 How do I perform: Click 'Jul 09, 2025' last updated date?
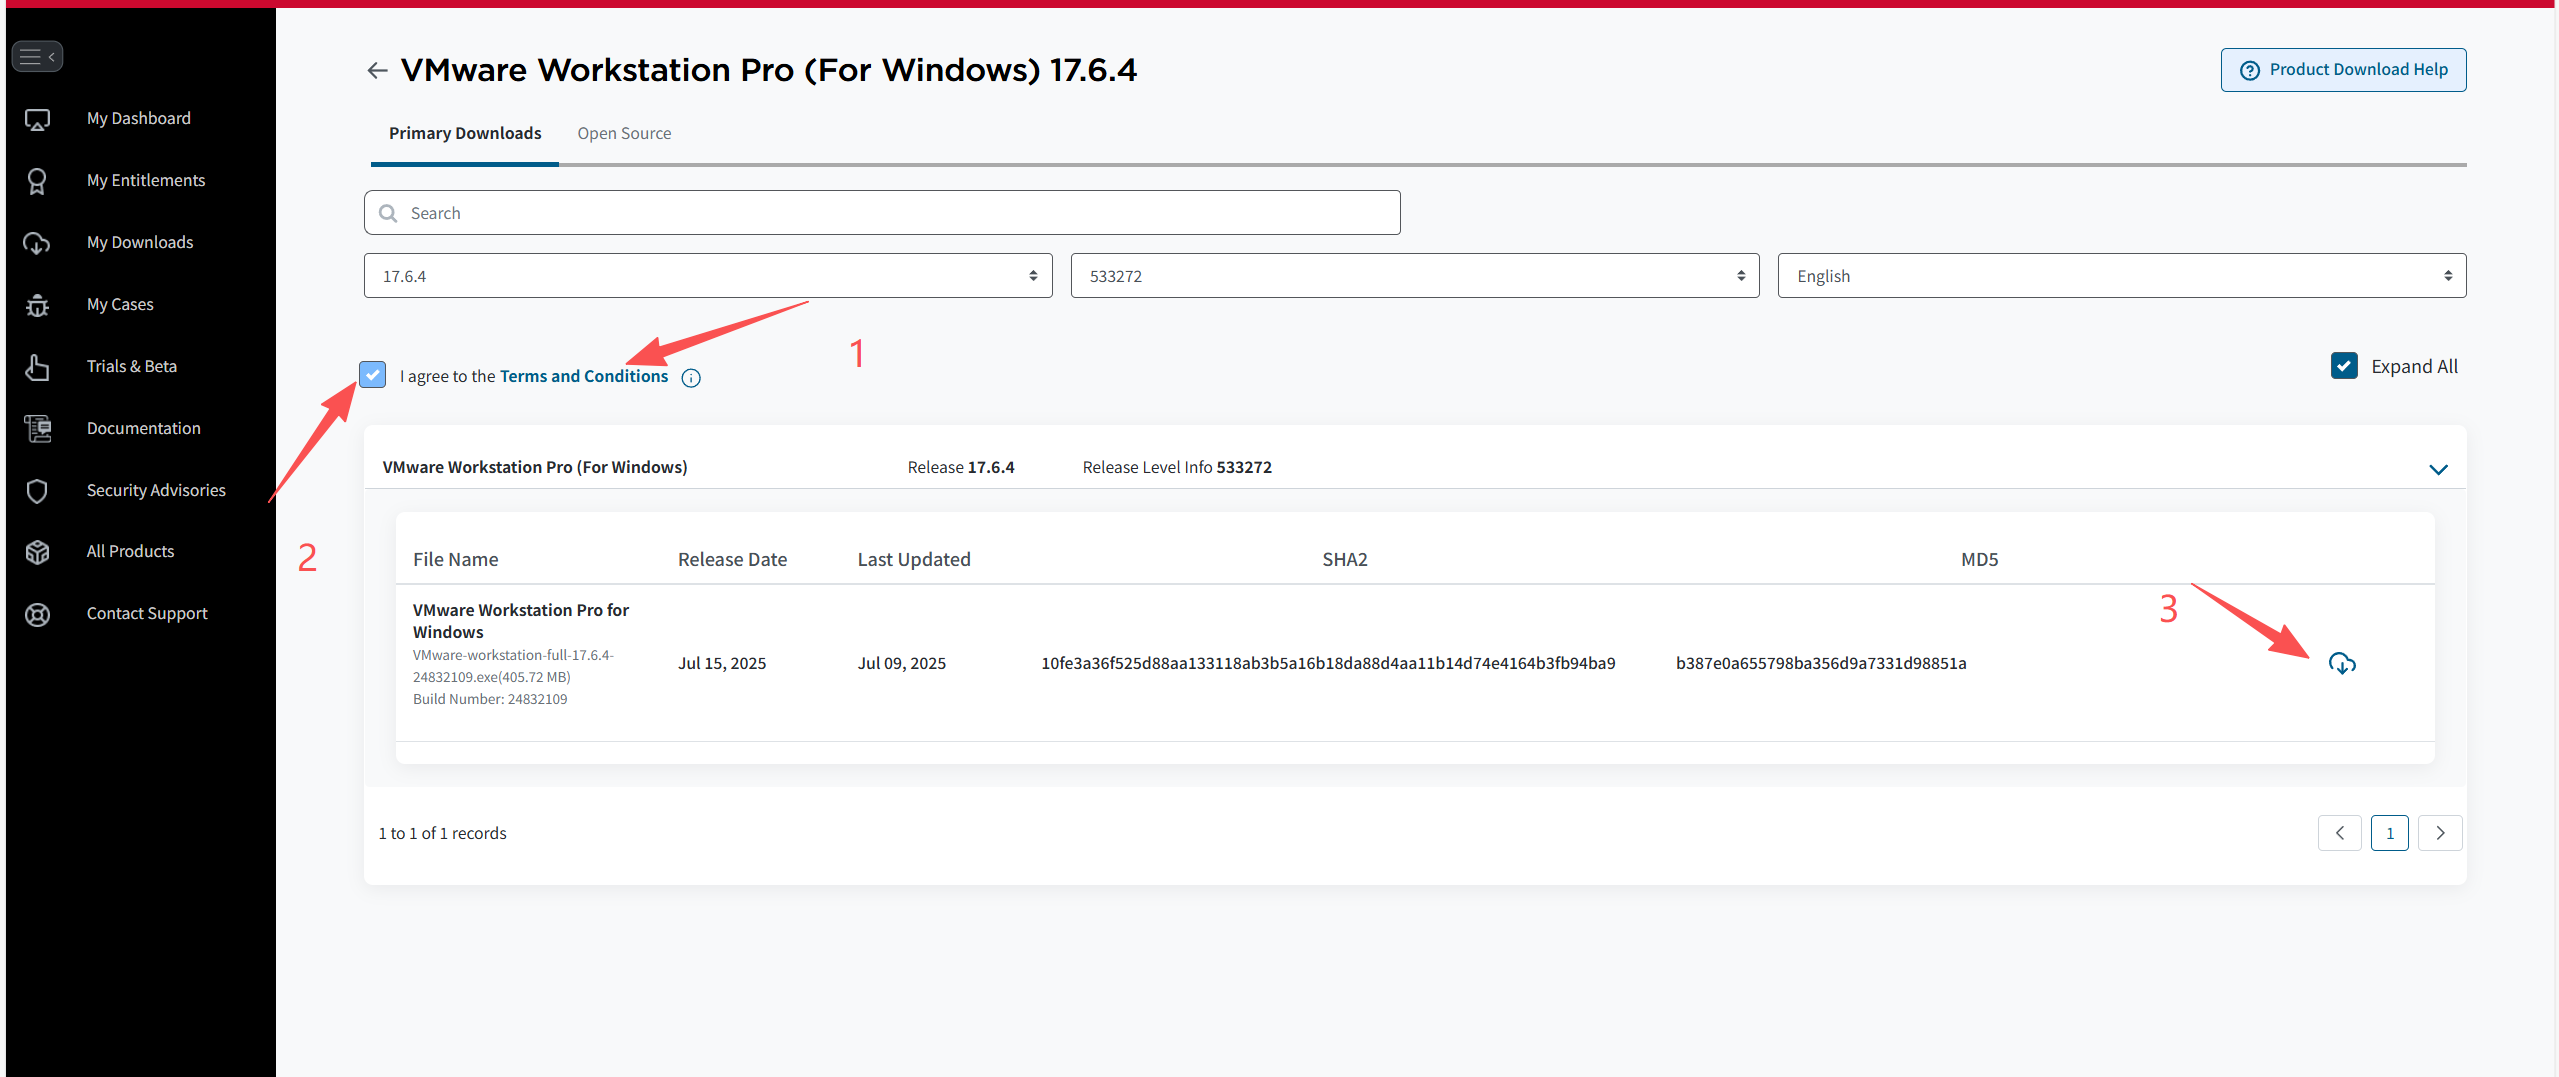pos(902,663)
